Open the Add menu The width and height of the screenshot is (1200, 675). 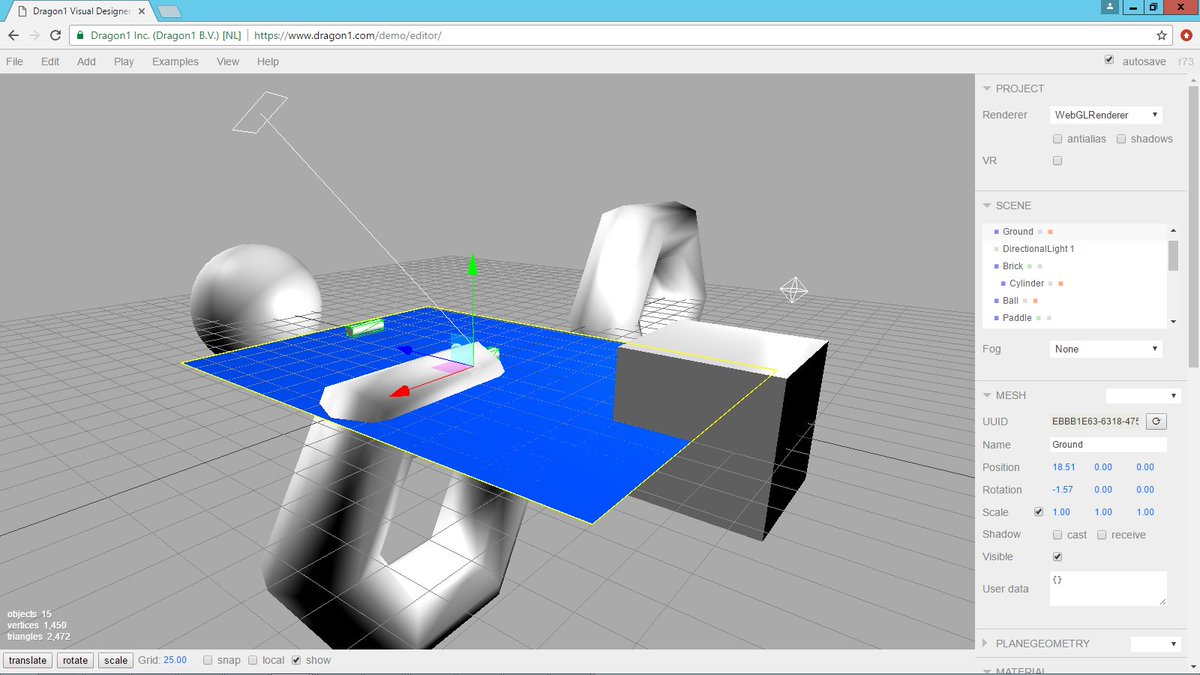86,61
